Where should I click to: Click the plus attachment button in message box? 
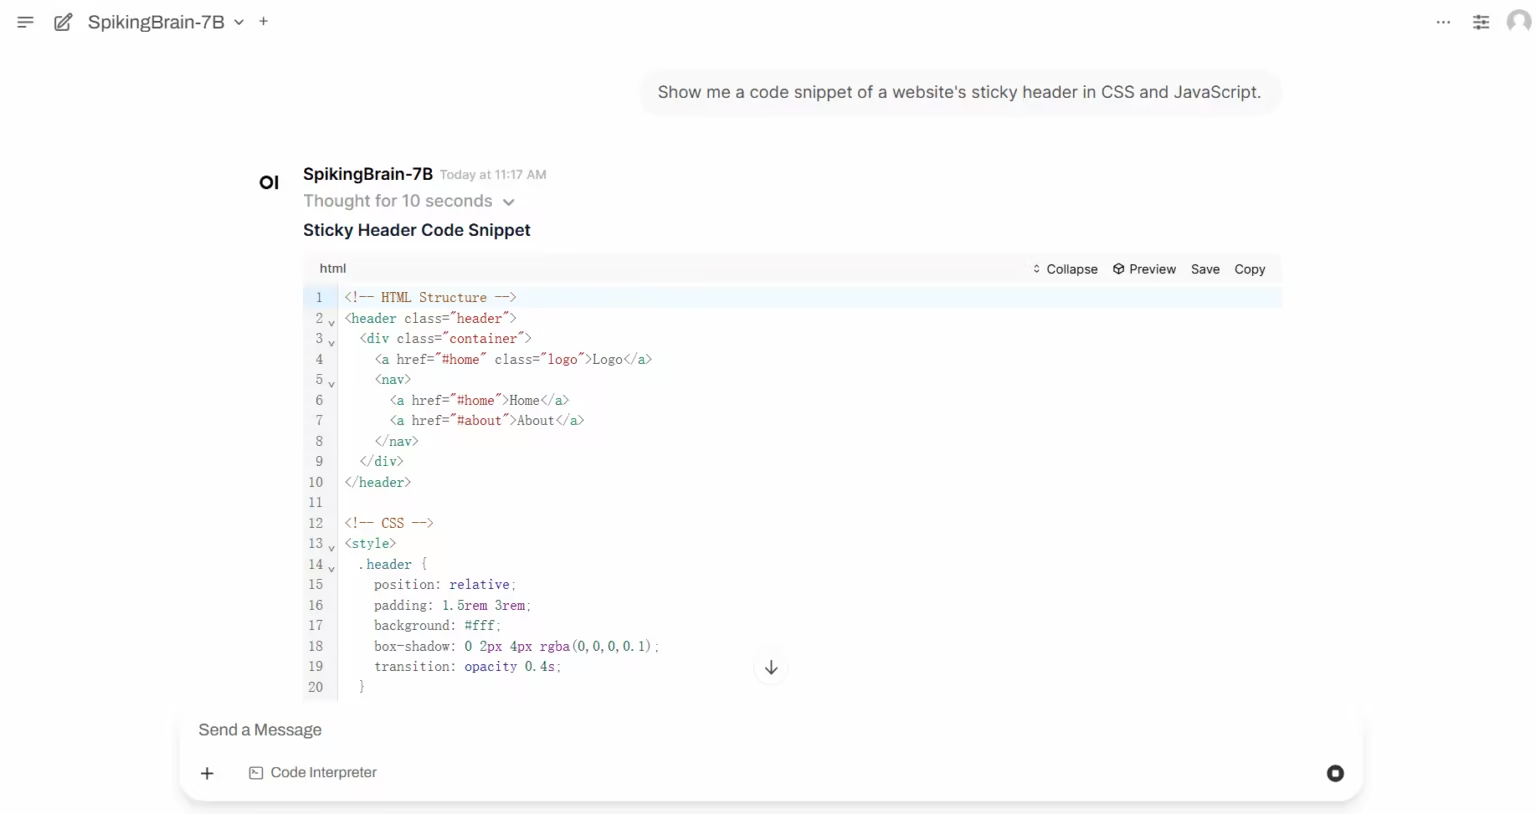point(207,773)
